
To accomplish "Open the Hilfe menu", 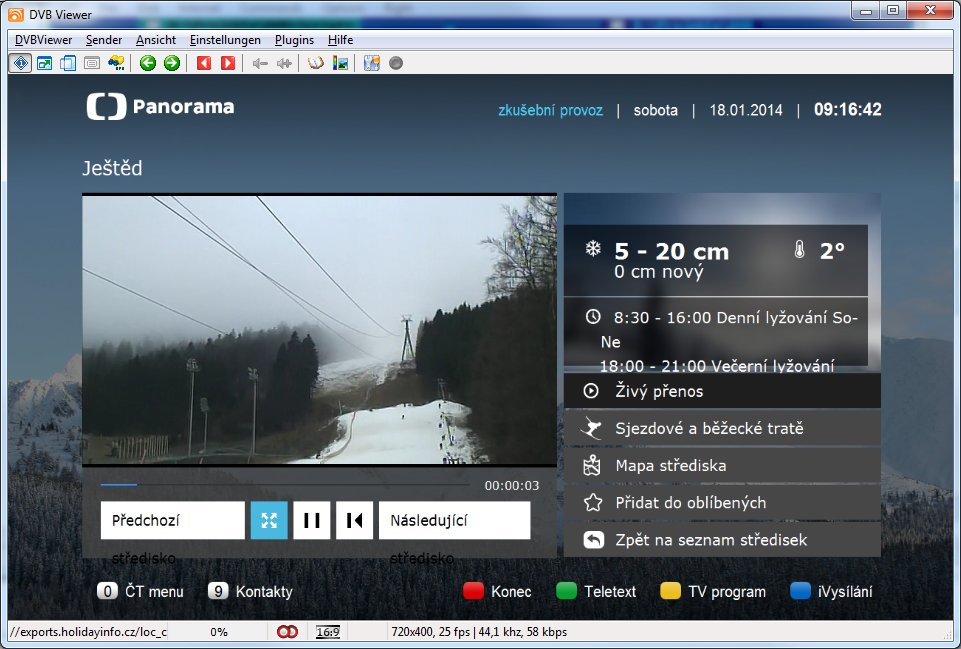I will point(340,40).
